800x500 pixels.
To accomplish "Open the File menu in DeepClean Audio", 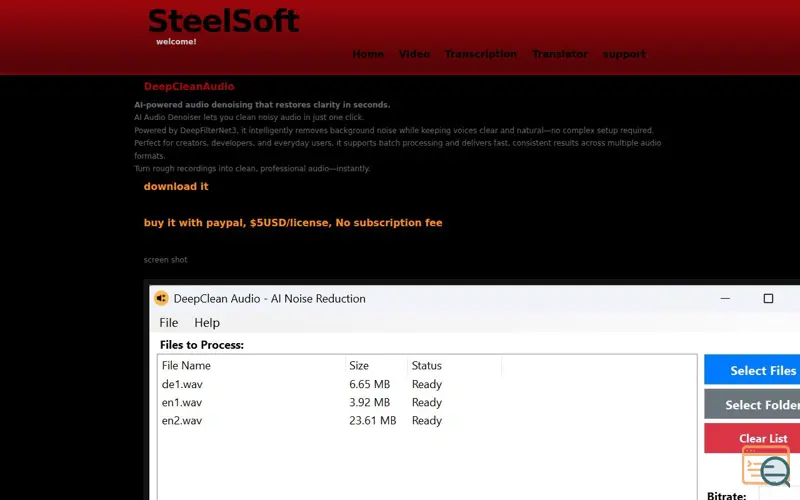I will click(x=168, y=322).
